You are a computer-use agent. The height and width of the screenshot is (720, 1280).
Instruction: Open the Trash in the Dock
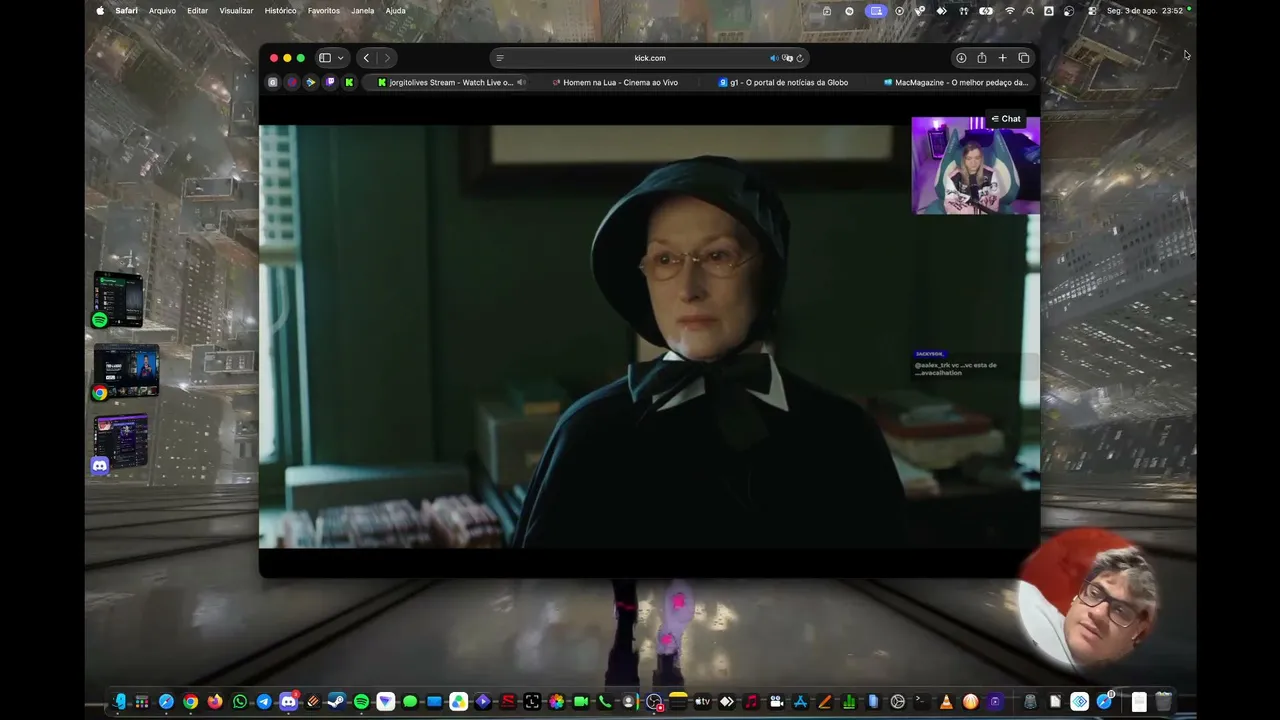point(1163,702)
